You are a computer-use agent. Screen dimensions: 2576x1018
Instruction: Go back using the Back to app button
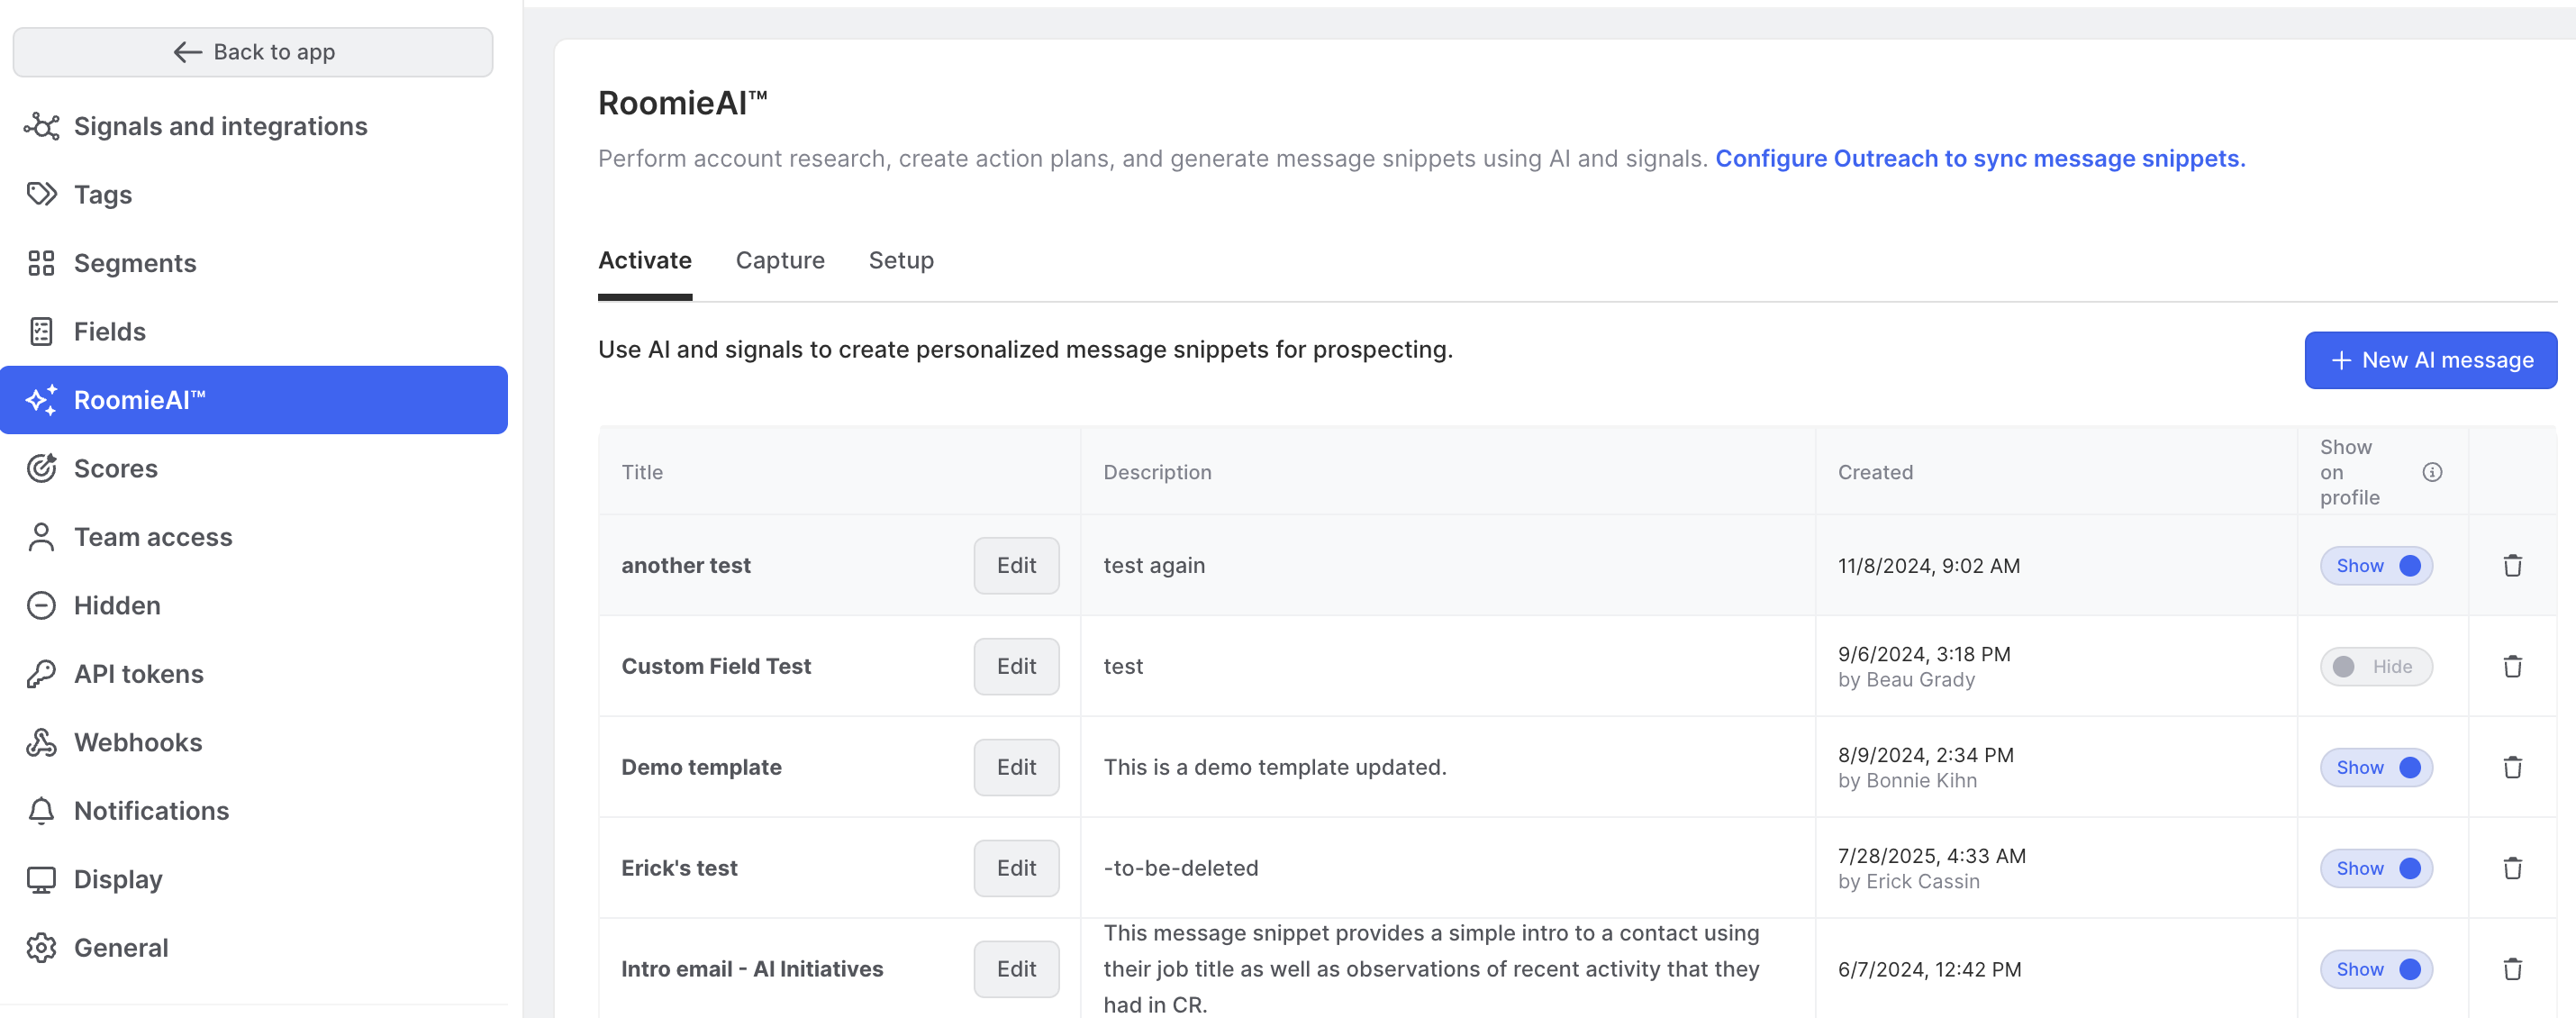pos(253,52)
